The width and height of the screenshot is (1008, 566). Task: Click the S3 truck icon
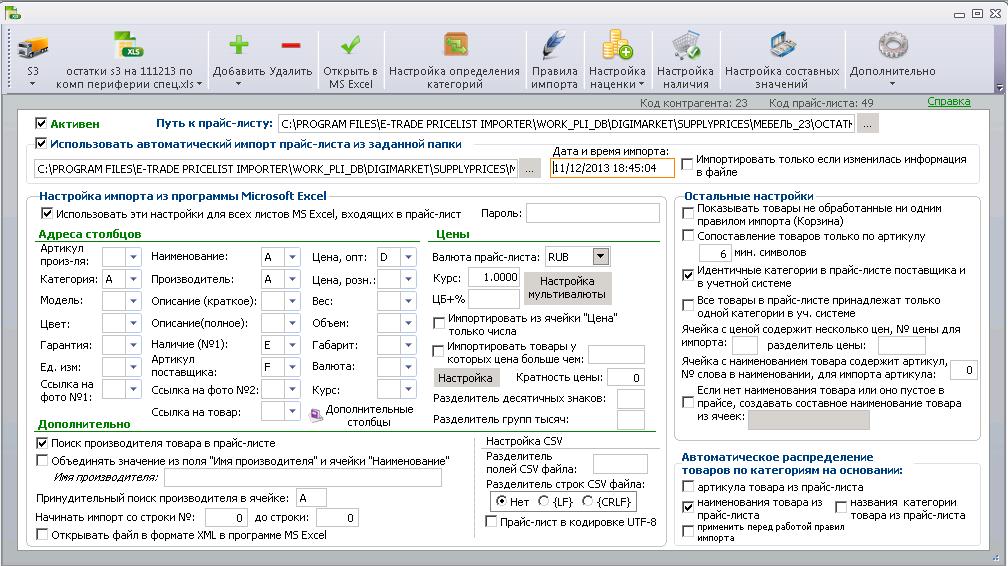click(x=33, y=48)
